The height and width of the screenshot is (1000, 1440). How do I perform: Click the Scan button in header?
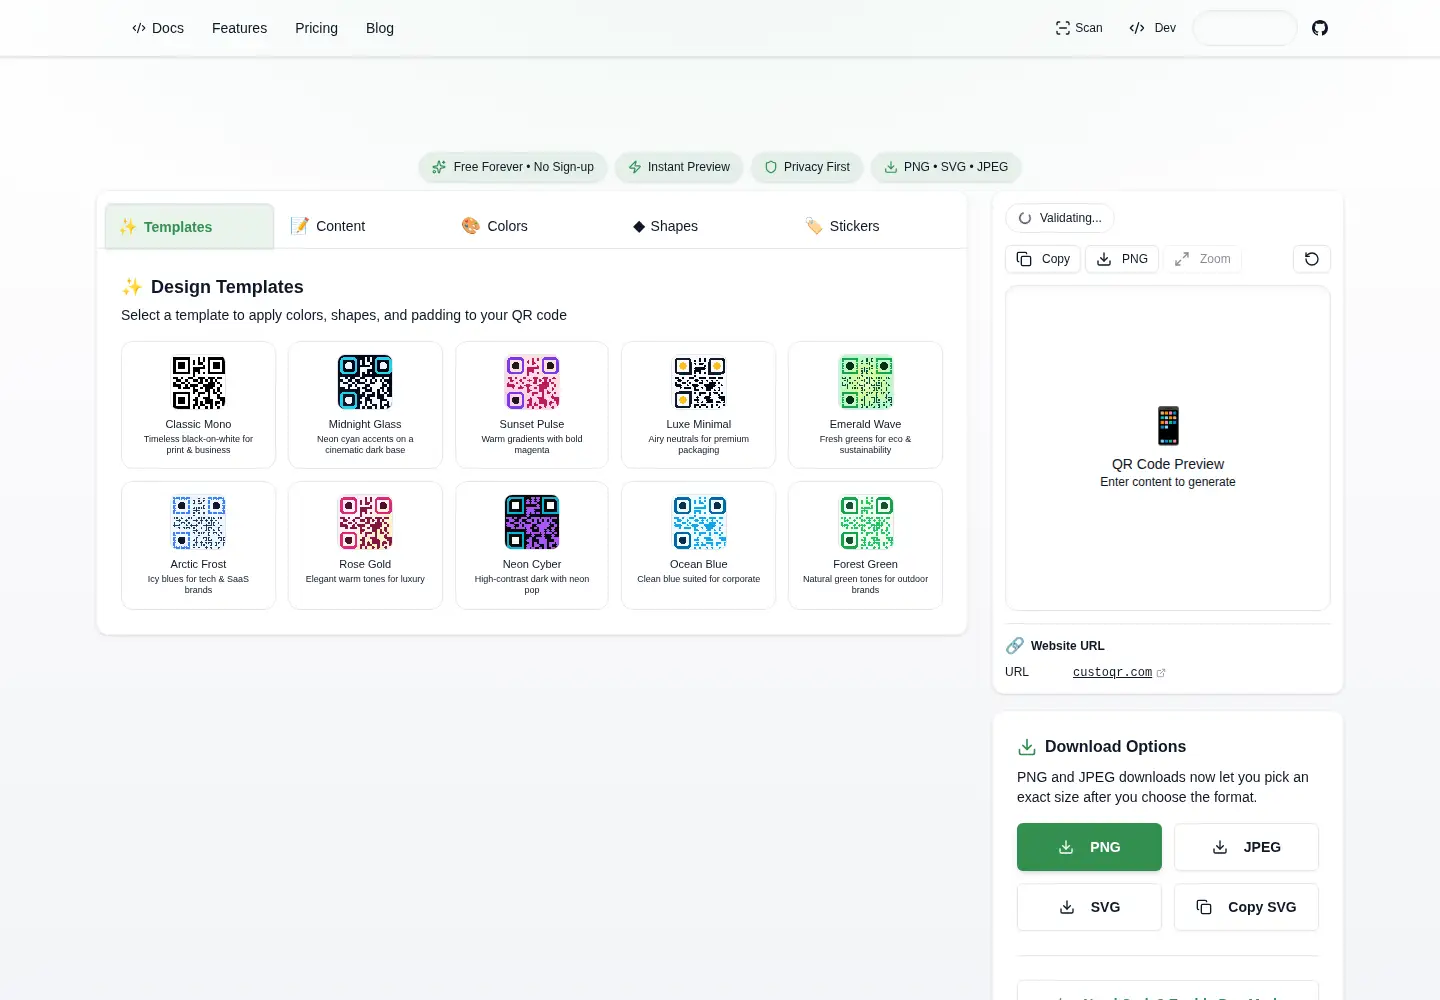(1079, 28)
